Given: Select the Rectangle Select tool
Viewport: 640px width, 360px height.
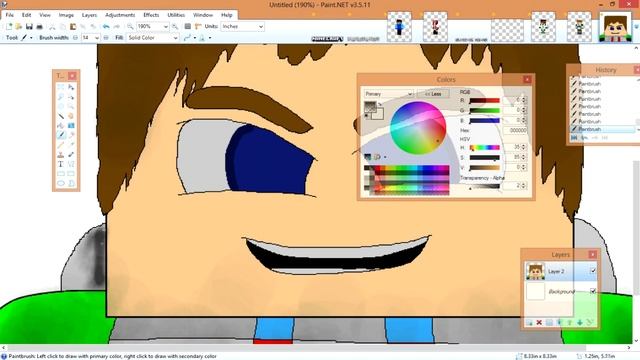Looking at the screenshot, I should pos(61,87).
